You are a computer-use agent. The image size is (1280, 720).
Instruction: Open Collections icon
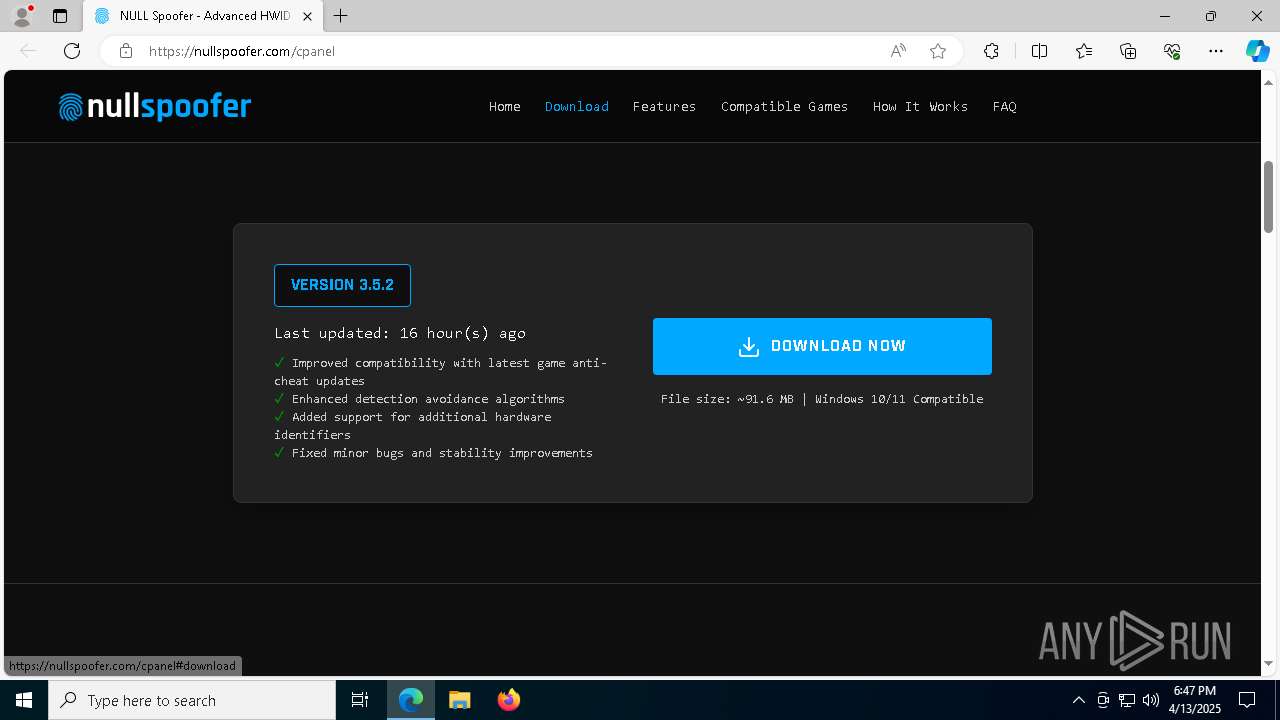[x=1128, y=51]
